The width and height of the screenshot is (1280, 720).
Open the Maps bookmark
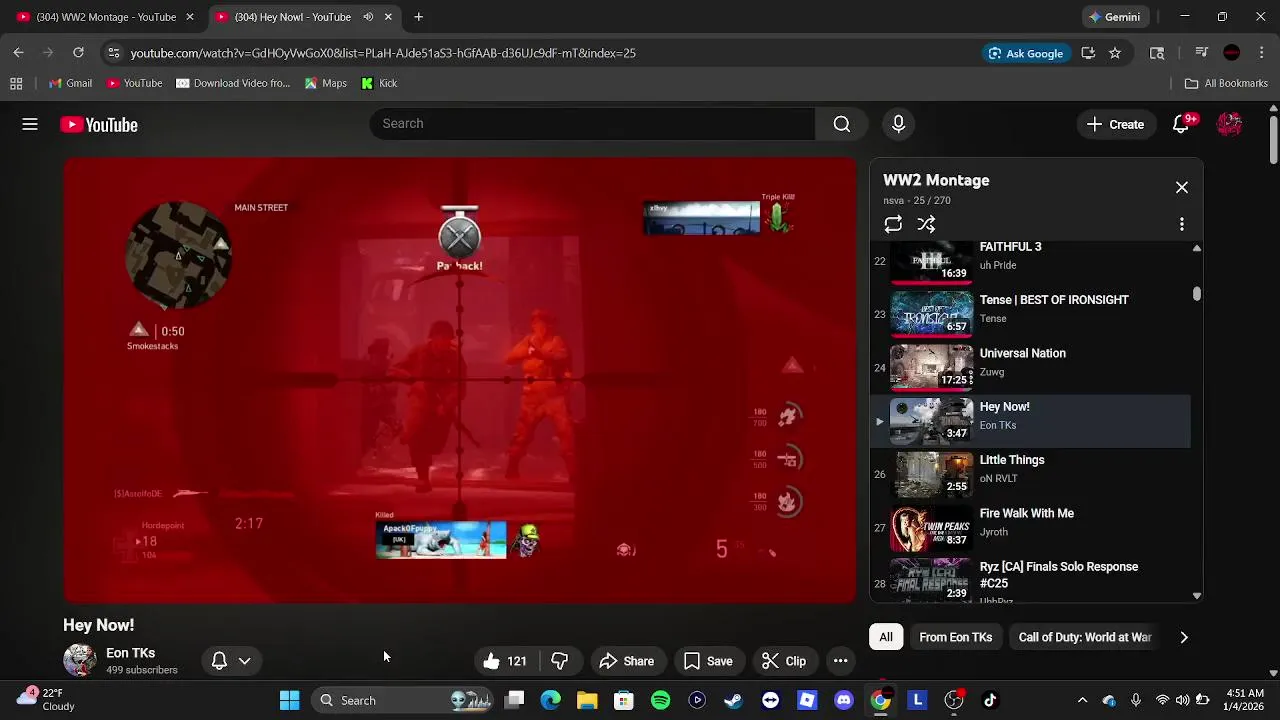(326, 83)
